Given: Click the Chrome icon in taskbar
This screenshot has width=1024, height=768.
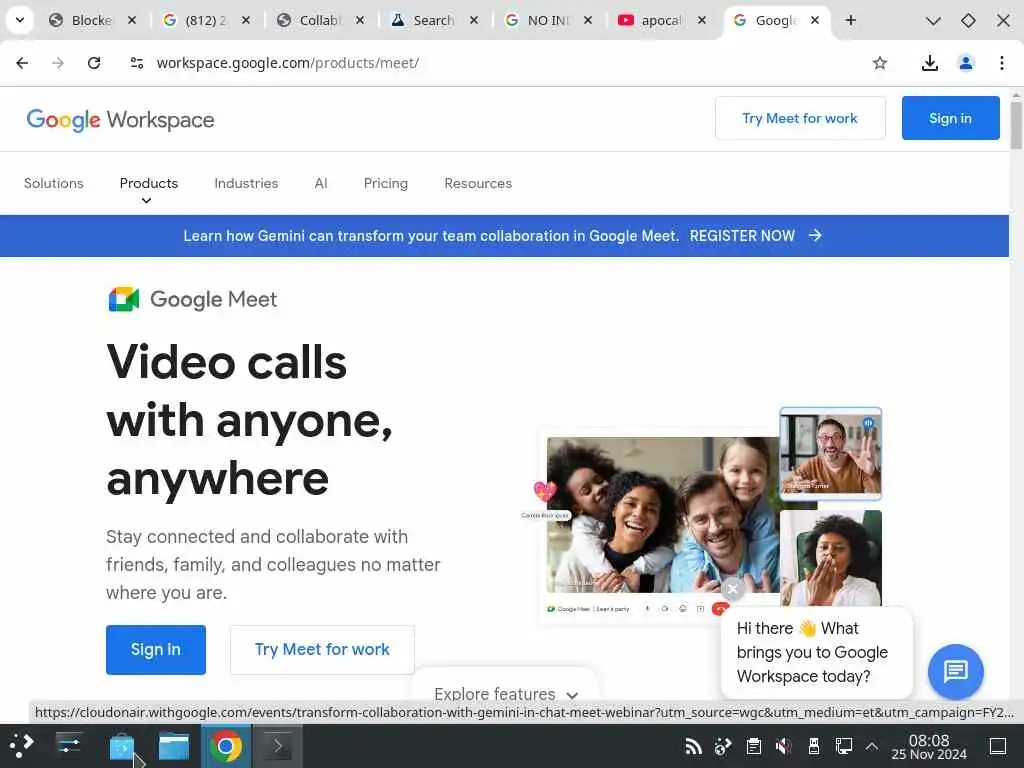Looking at the screenshot, I should click(x=226, y=746).
